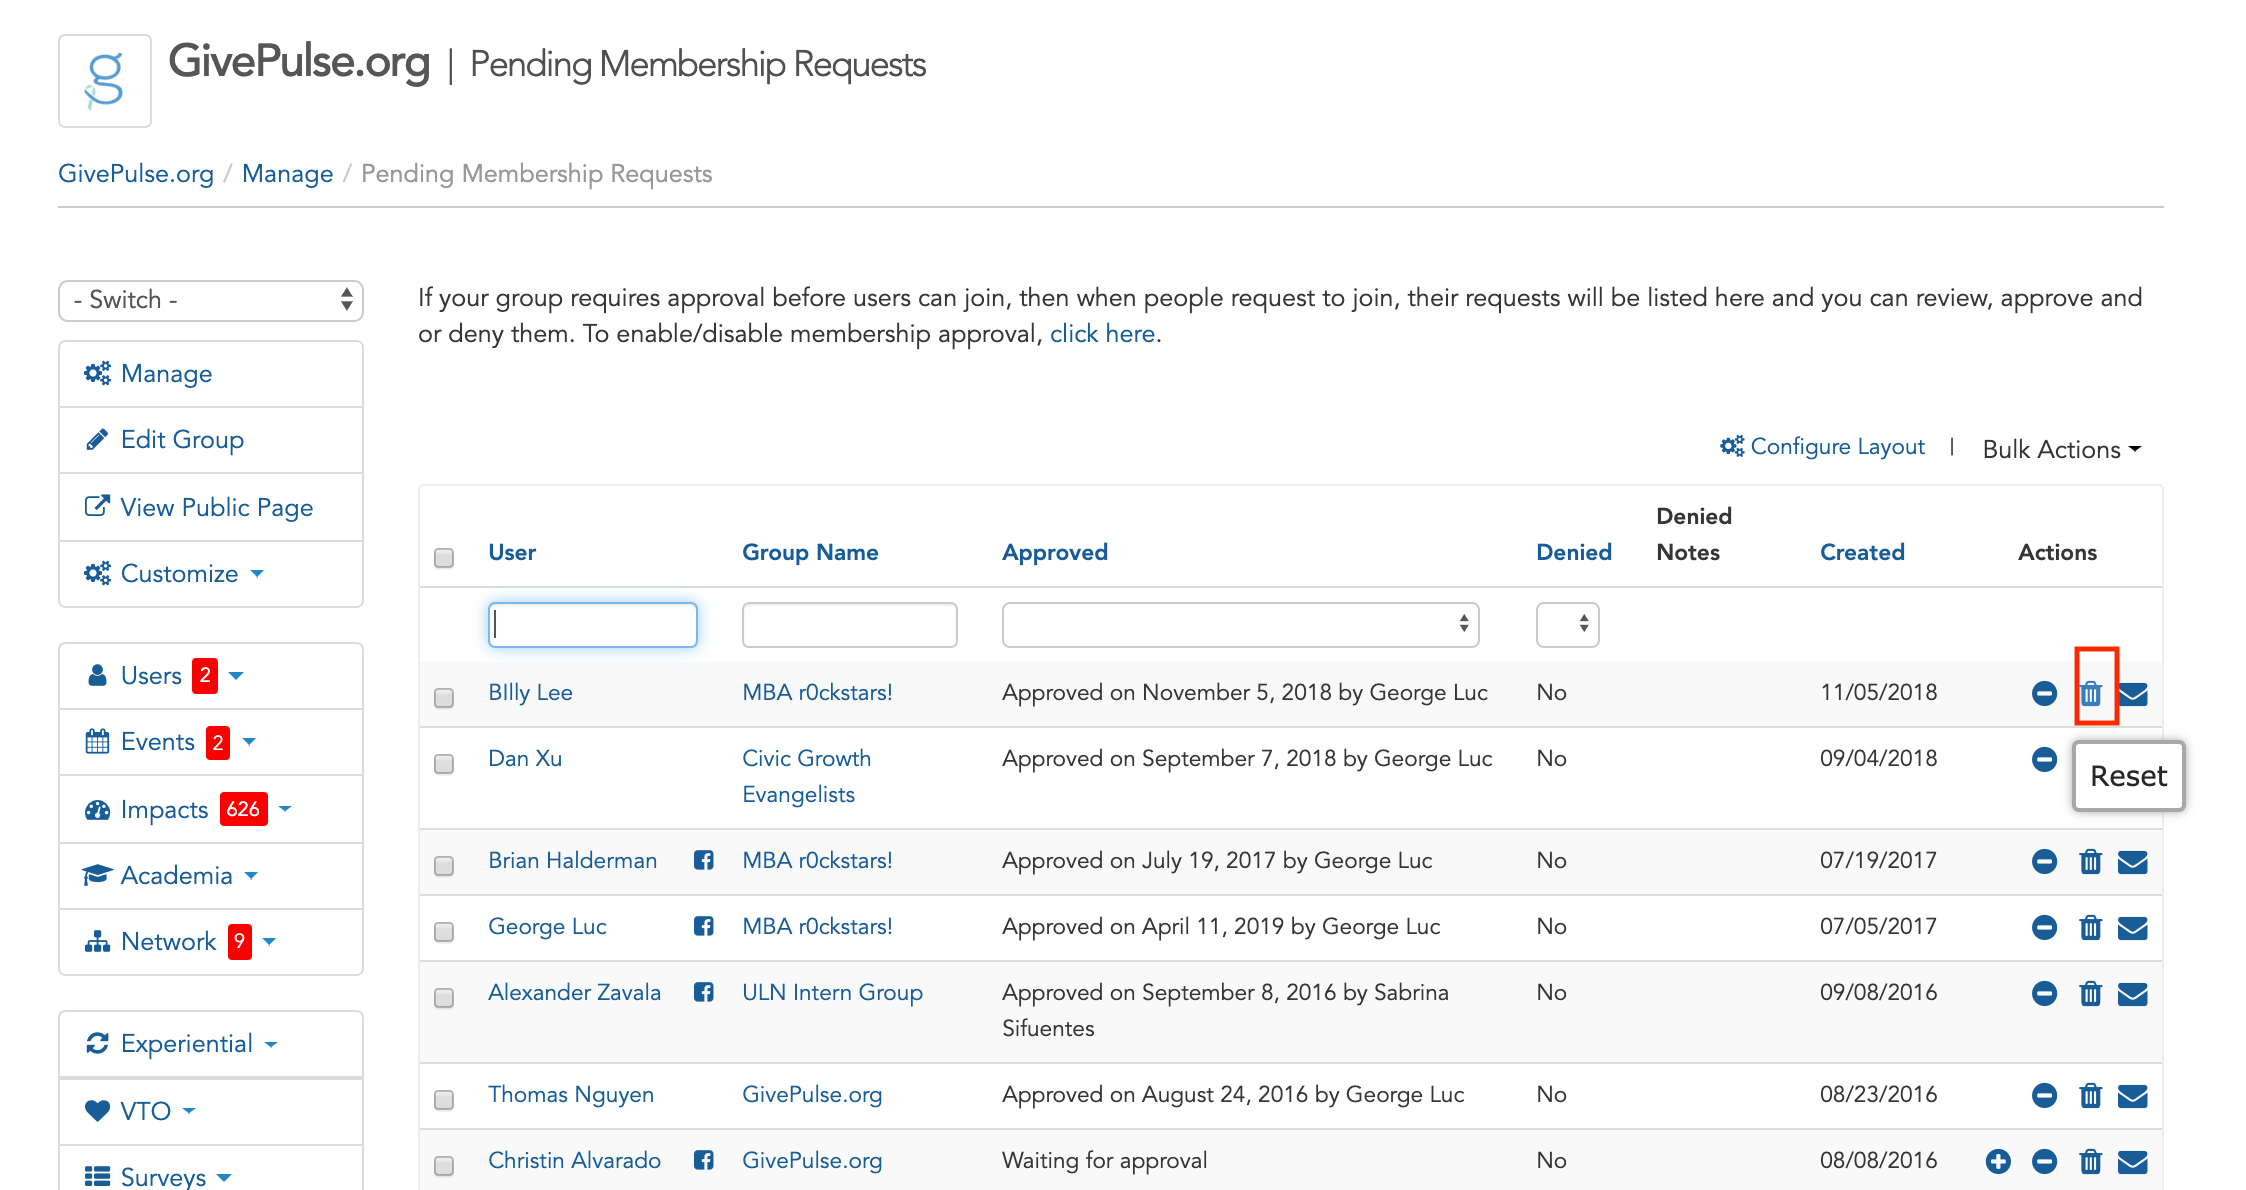Focus the Group Name filter field
The width and height of the screenshot is (2246, 1190).
849,624
